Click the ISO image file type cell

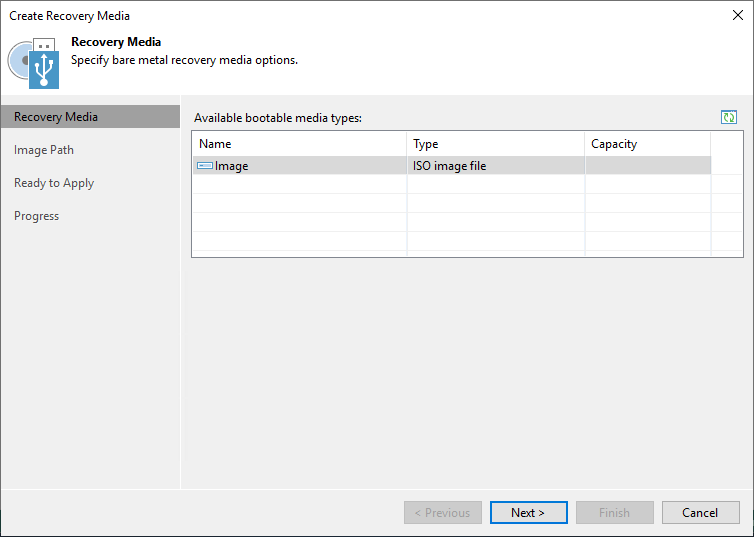pyautogui.click(x=450, y=166)
